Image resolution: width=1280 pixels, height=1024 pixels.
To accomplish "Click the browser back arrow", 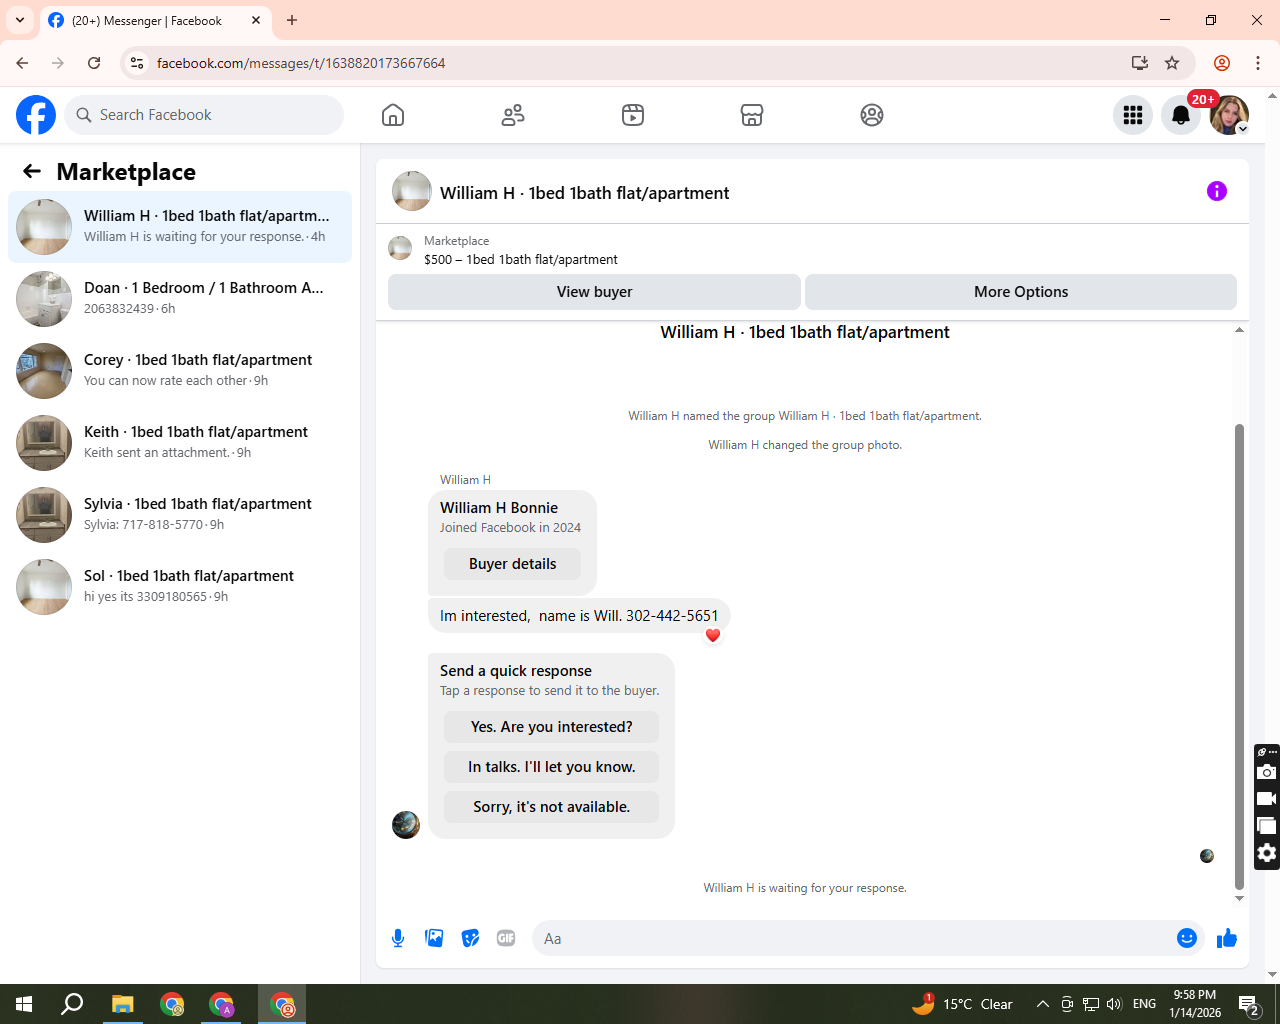I will click(x=22, y=63).
